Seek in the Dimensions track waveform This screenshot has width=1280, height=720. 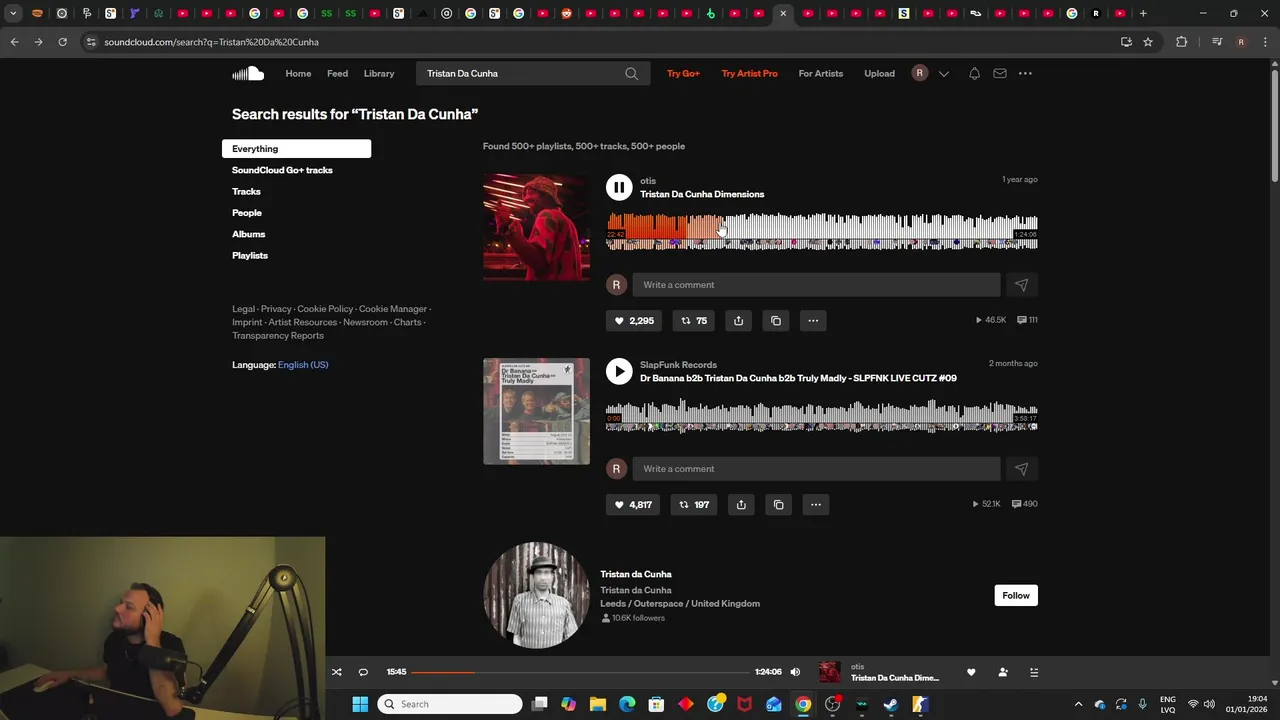coord(822,231)
